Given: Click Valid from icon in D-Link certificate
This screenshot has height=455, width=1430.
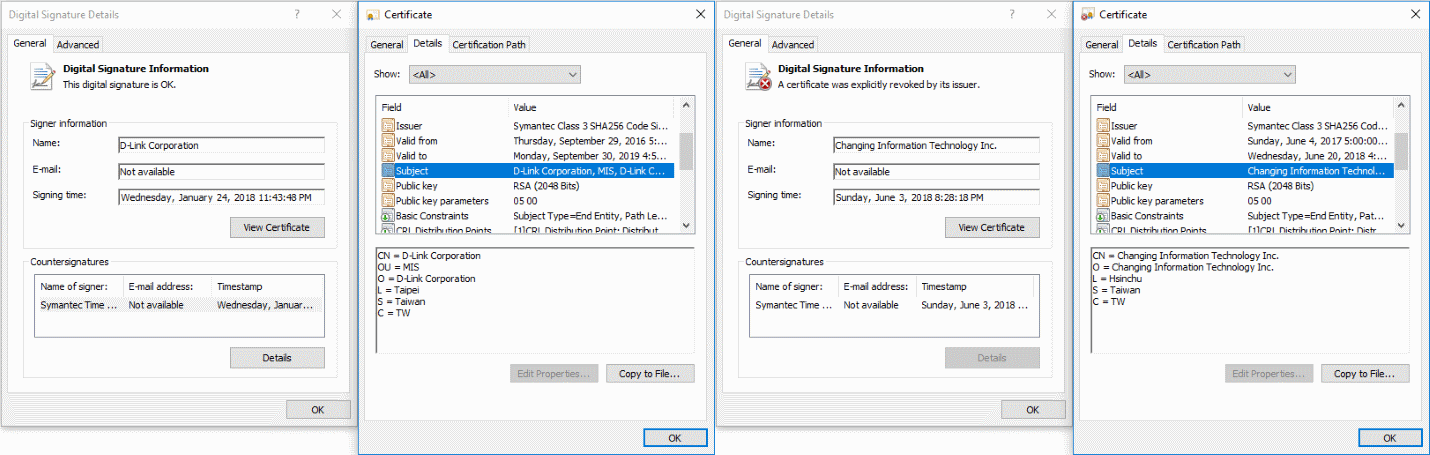Looking at the screenshot, I should [x=388, y=141].
